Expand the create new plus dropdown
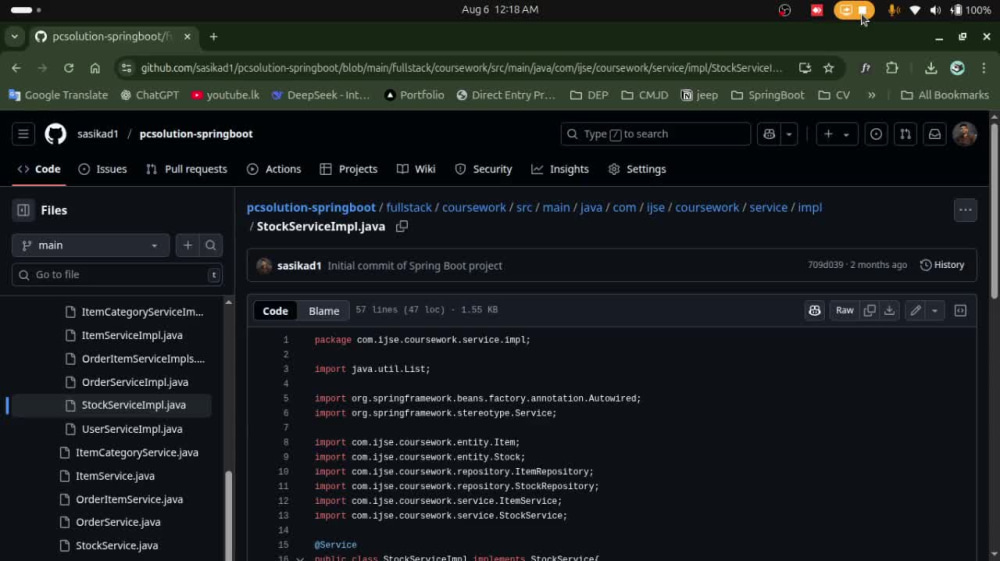 point(837,134)
